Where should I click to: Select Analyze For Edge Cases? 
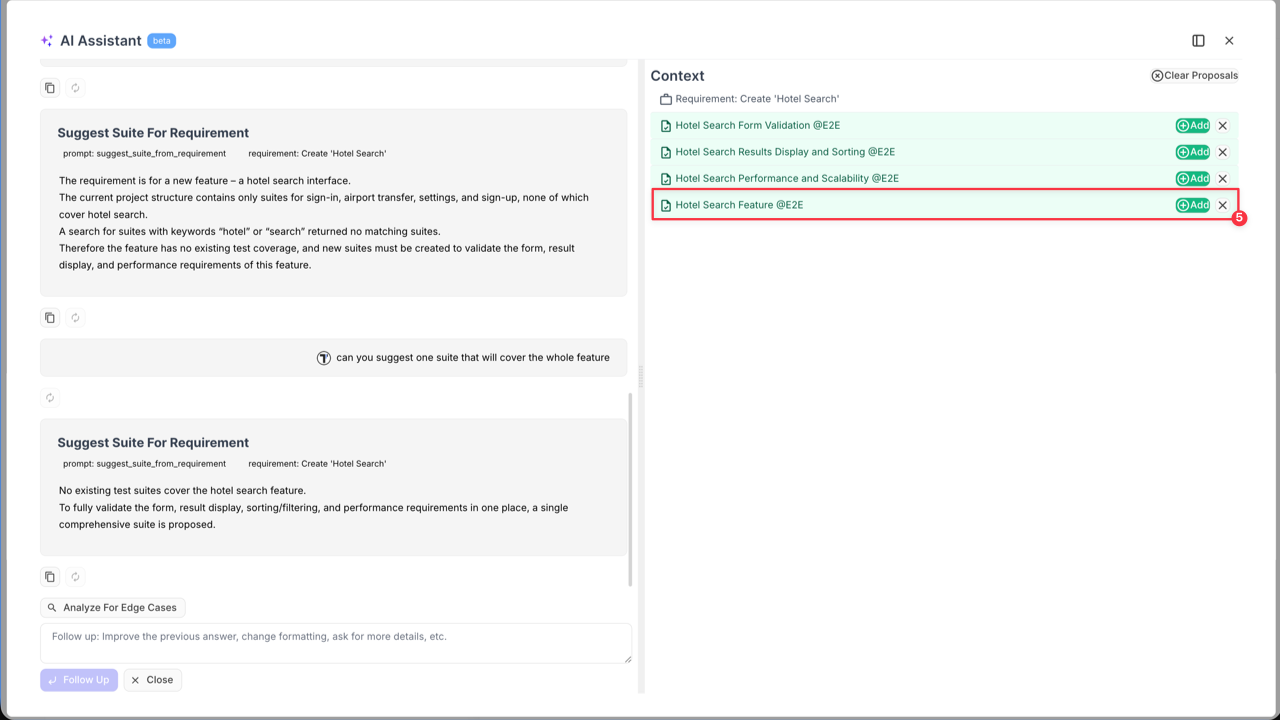(112, 607)
